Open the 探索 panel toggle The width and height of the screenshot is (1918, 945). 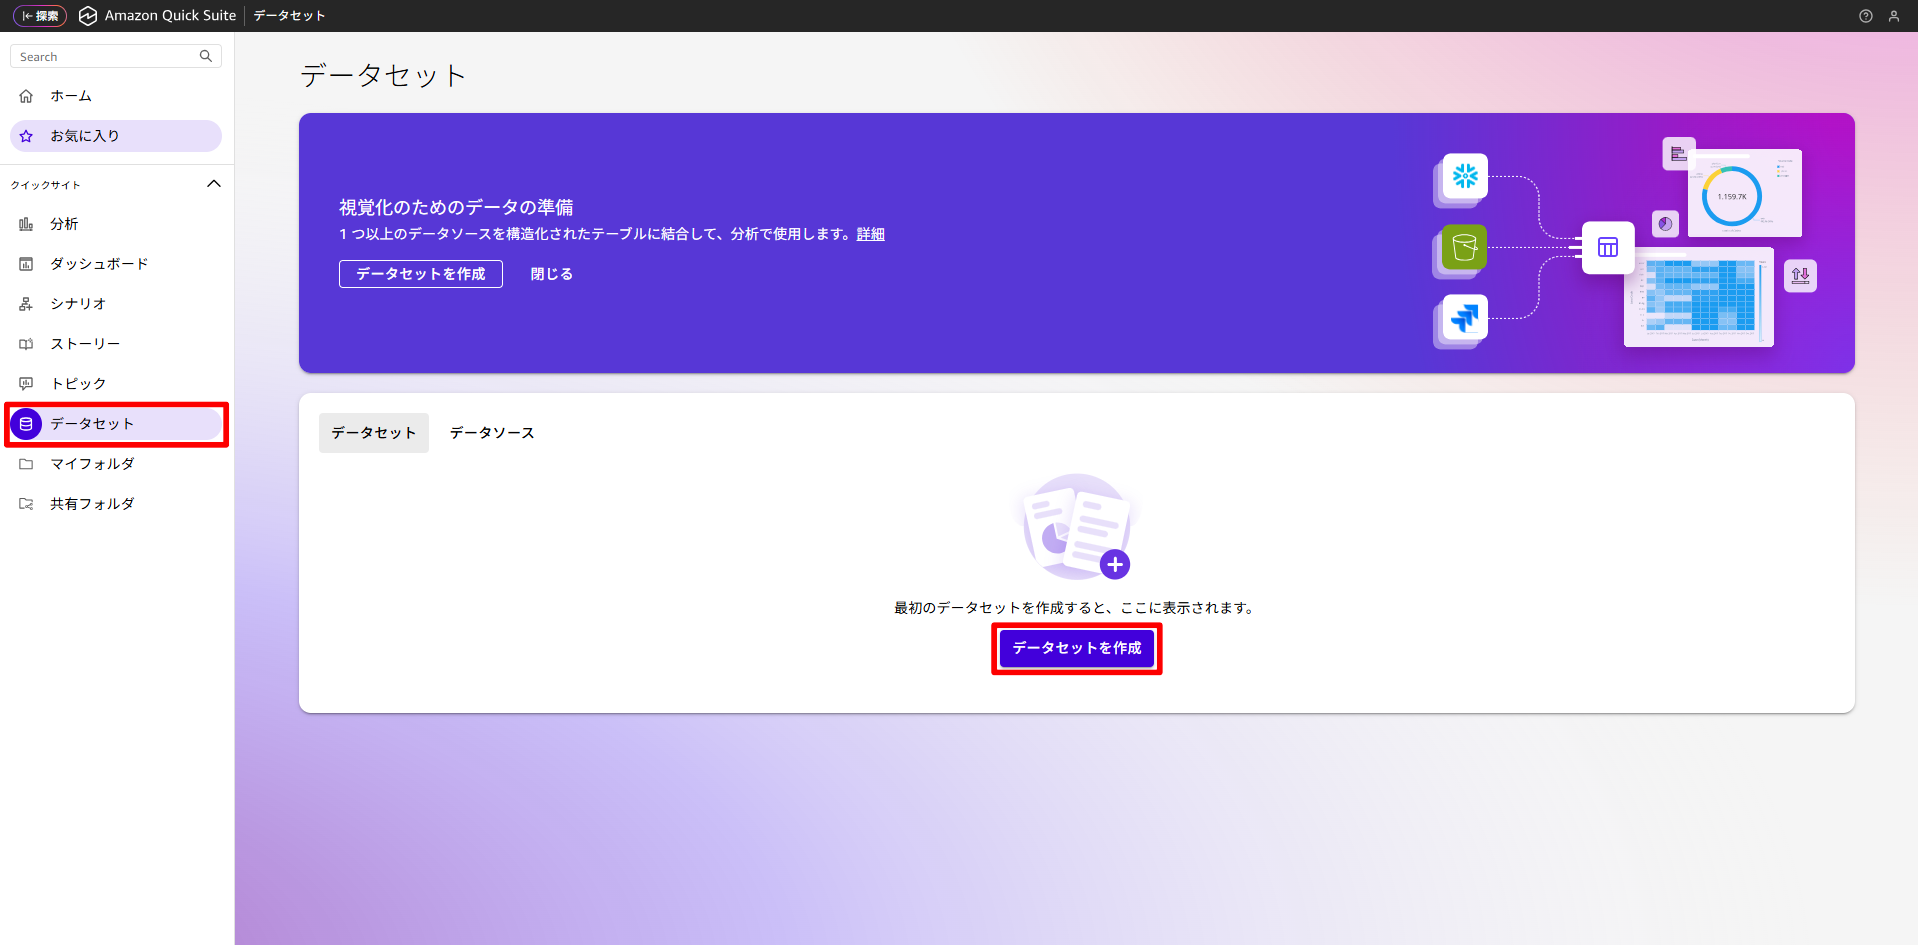pos(39,15)
